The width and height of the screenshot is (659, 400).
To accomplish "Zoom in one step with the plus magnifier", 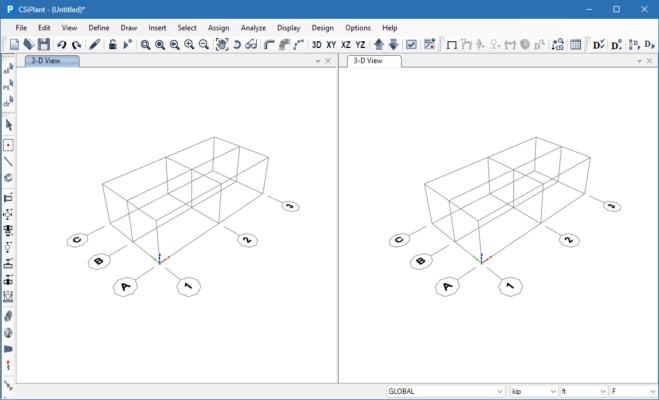I will (x=189, y=45).
